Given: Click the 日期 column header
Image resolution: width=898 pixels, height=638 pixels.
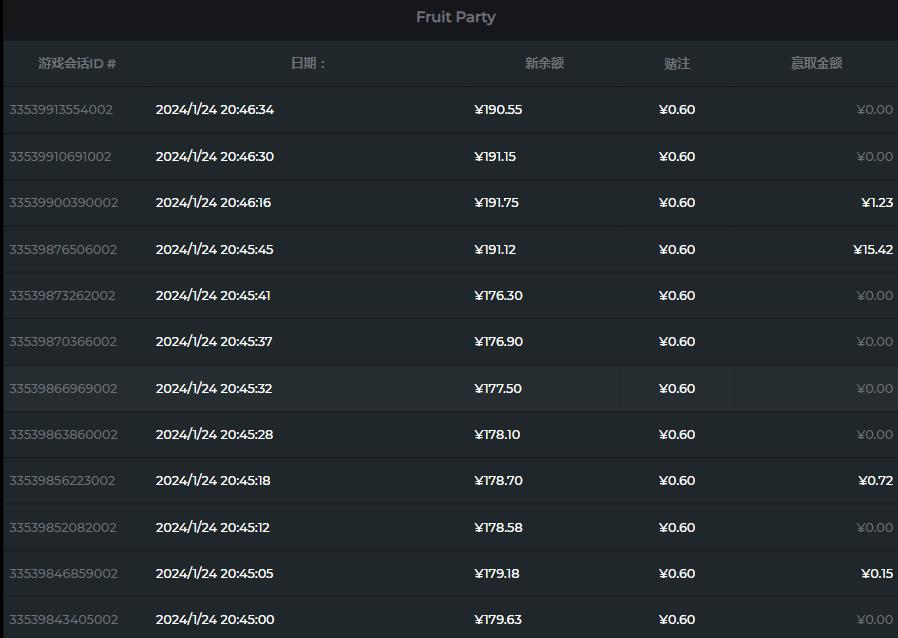Looking at the screenshot, I should click(x=309, y=64).
